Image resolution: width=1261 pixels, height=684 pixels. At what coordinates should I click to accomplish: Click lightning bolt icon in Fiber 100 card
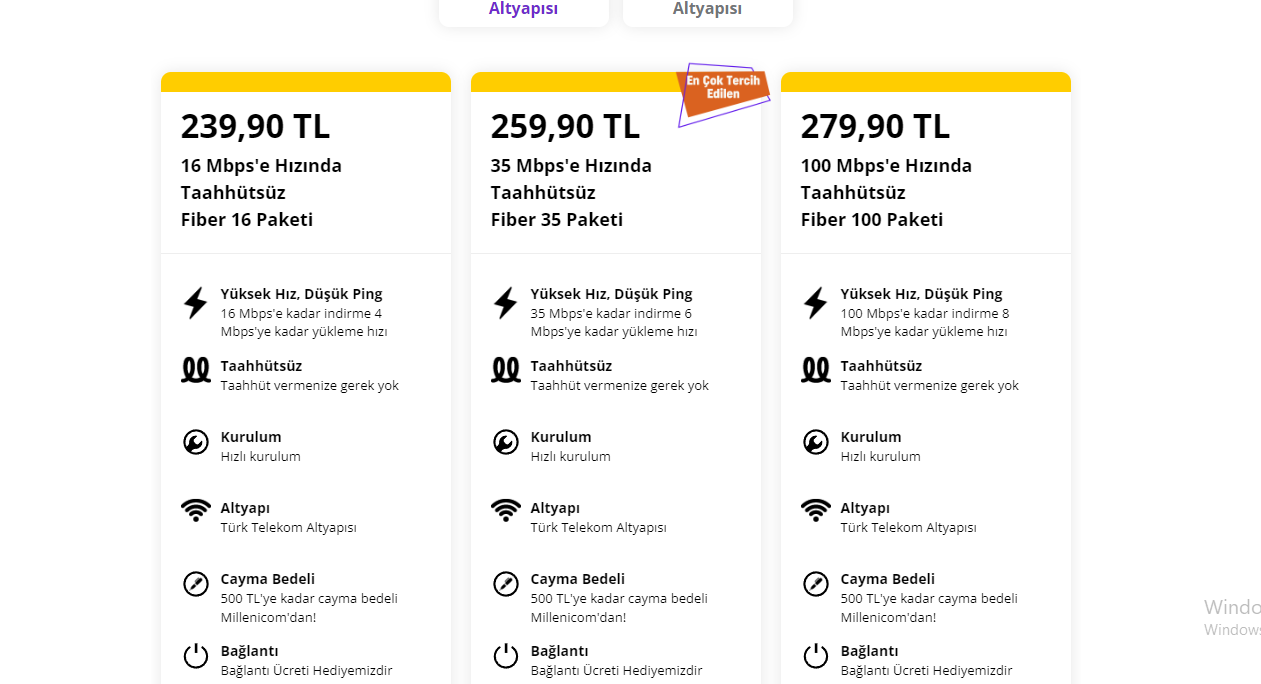pyautogui.click(x=816, y=303)
